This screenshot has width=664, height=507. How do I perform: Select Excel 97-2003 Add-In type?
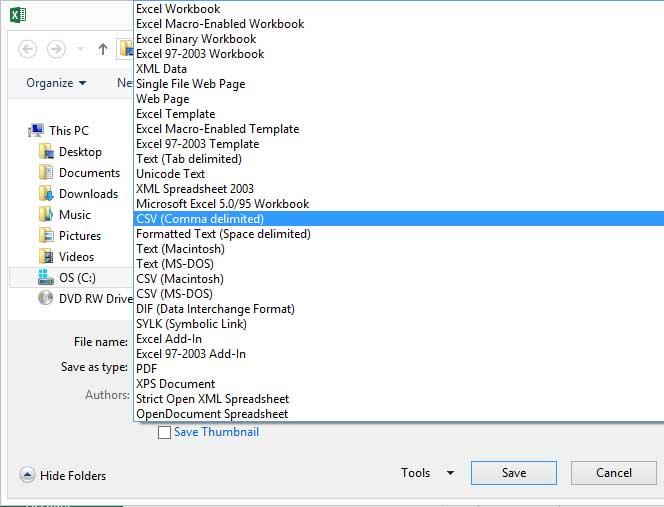point(398,354)
